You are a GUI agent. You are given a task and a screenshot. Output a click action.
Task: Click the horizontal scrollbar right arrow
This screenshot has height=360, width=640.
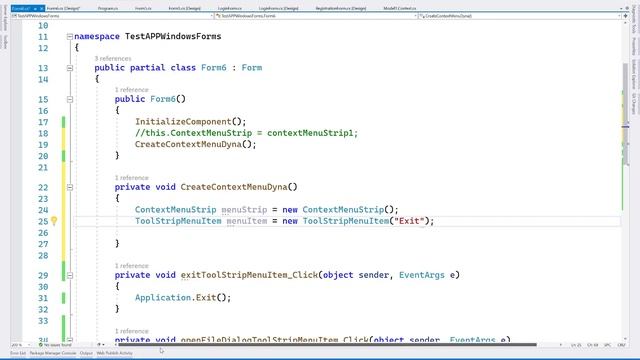[560, 345]
